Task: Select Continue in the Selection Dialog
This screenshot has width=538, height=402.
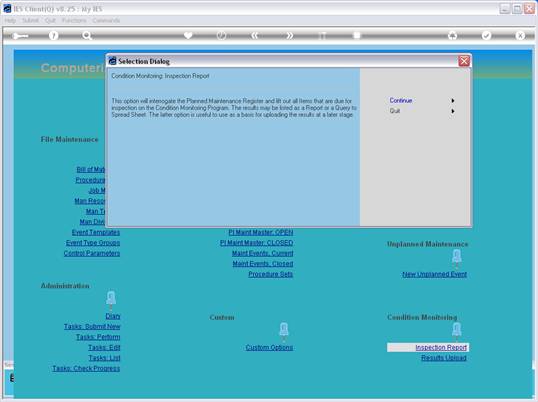Action: (x=401, y=100)
